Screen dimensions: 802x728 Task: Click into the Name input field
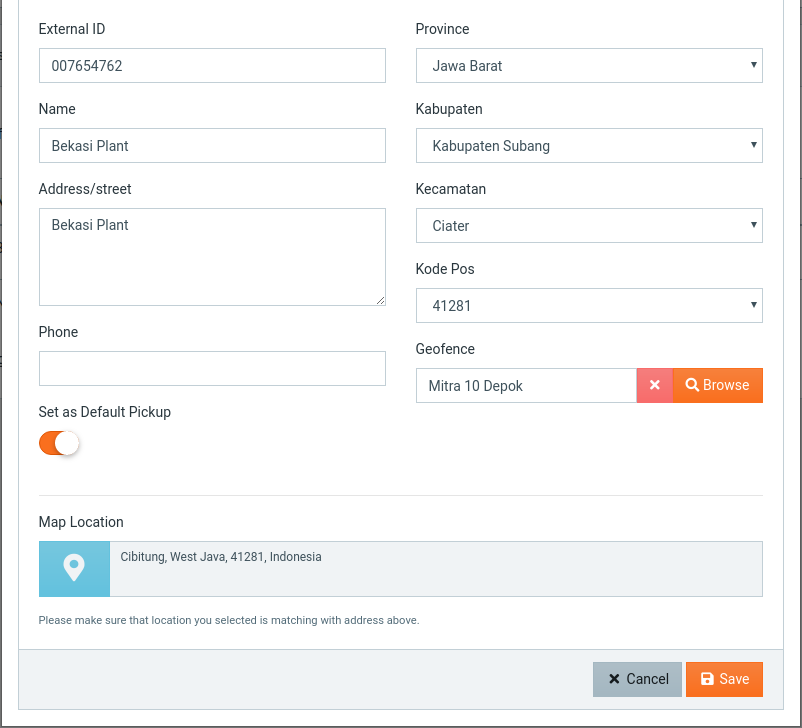click(x=212, y=145)
